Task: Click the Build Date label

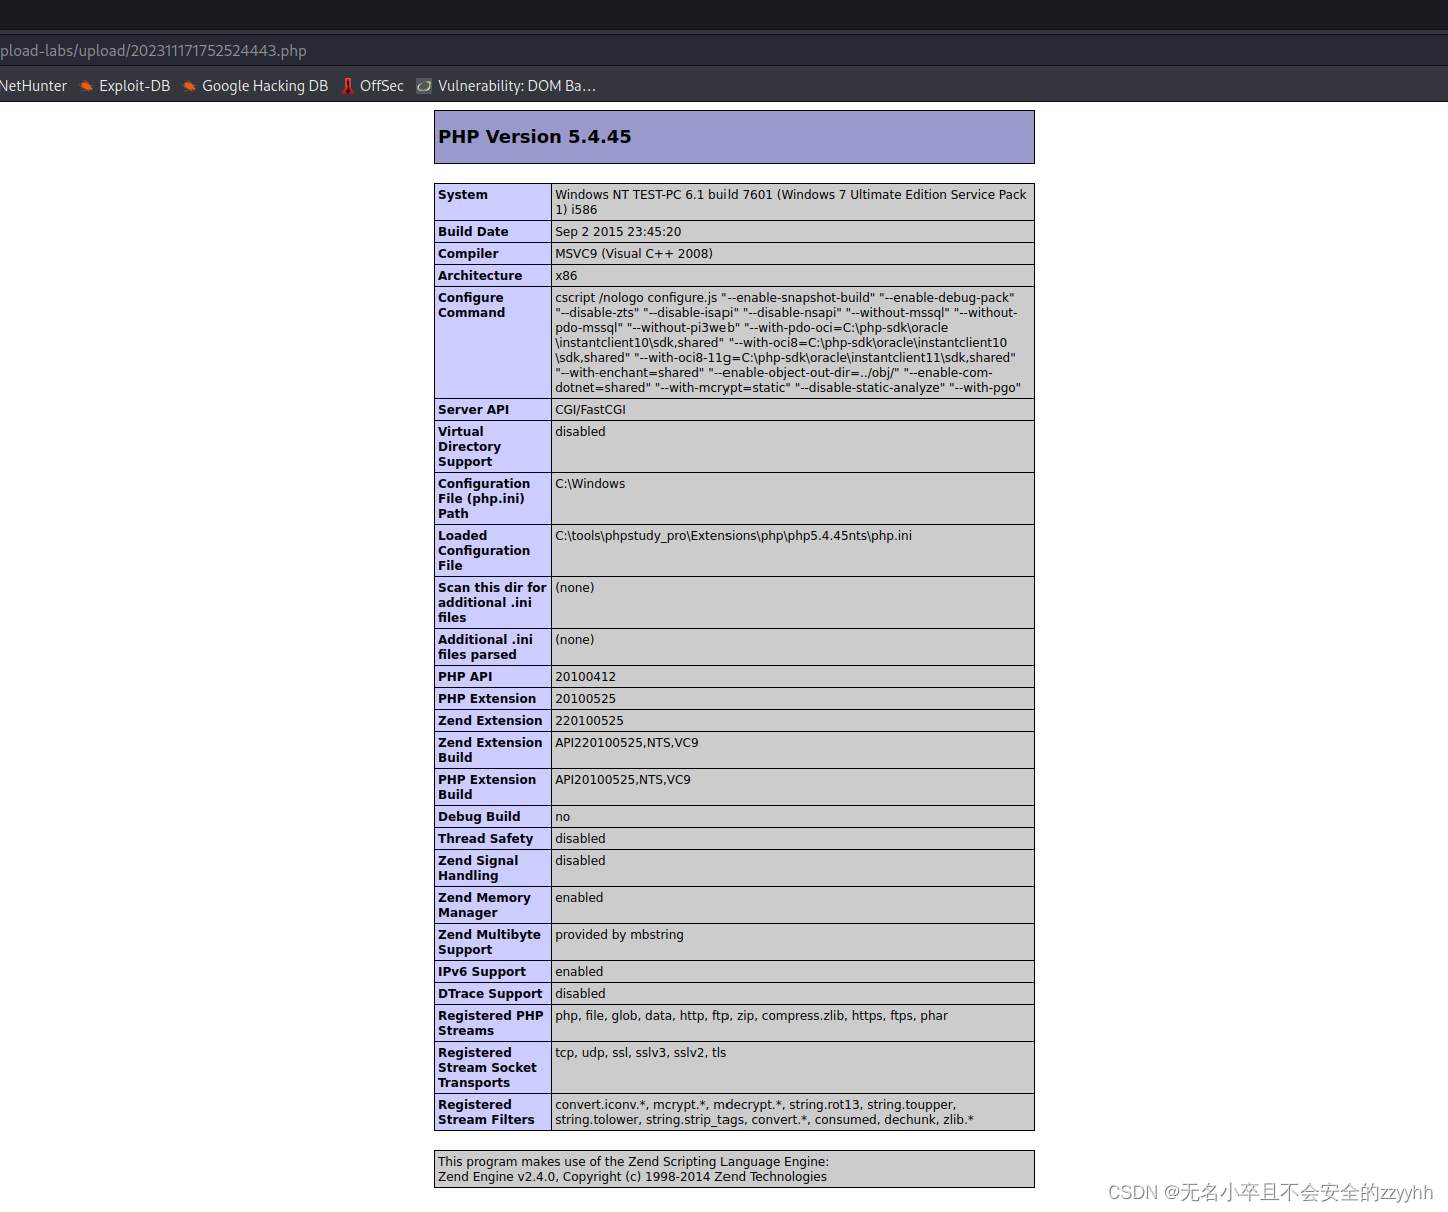Action: coord(473,232)
